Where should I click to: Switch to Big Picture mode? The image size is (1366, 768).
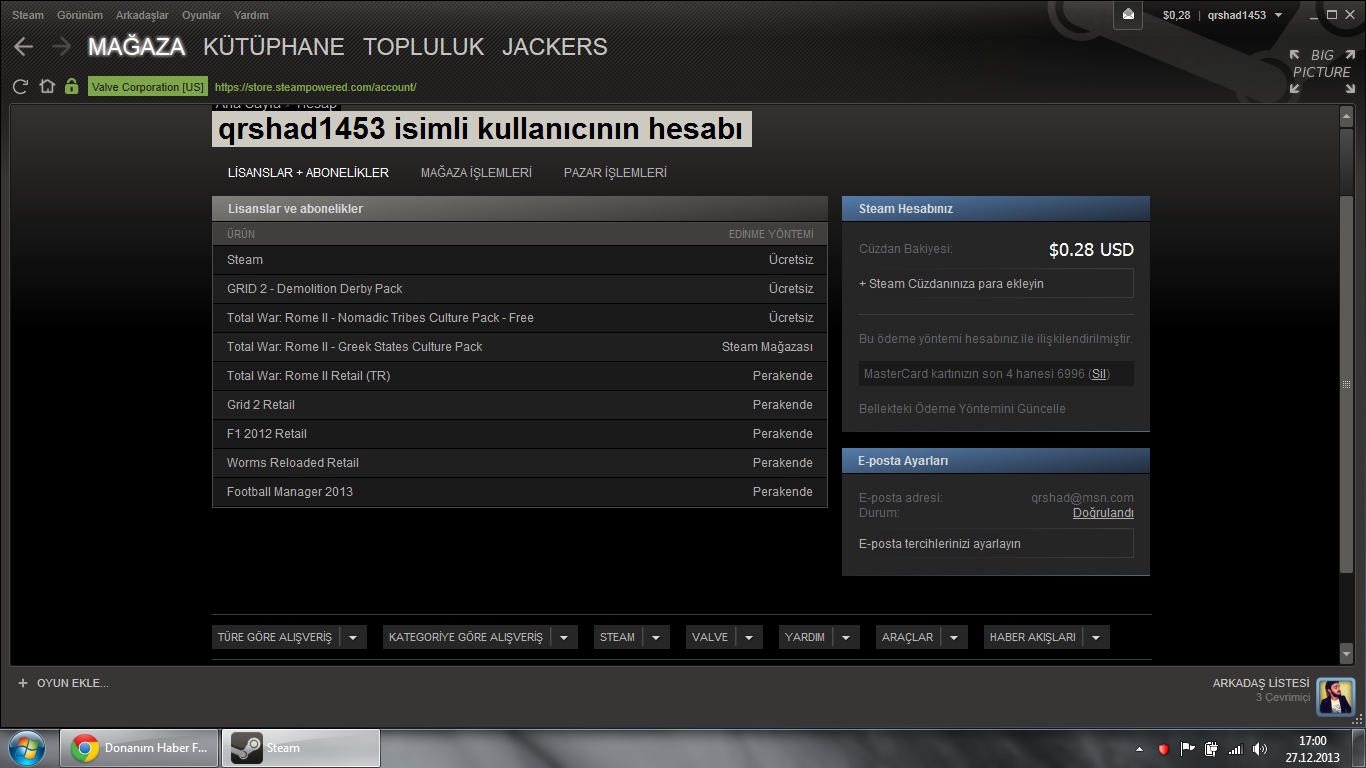[1321, 72]
